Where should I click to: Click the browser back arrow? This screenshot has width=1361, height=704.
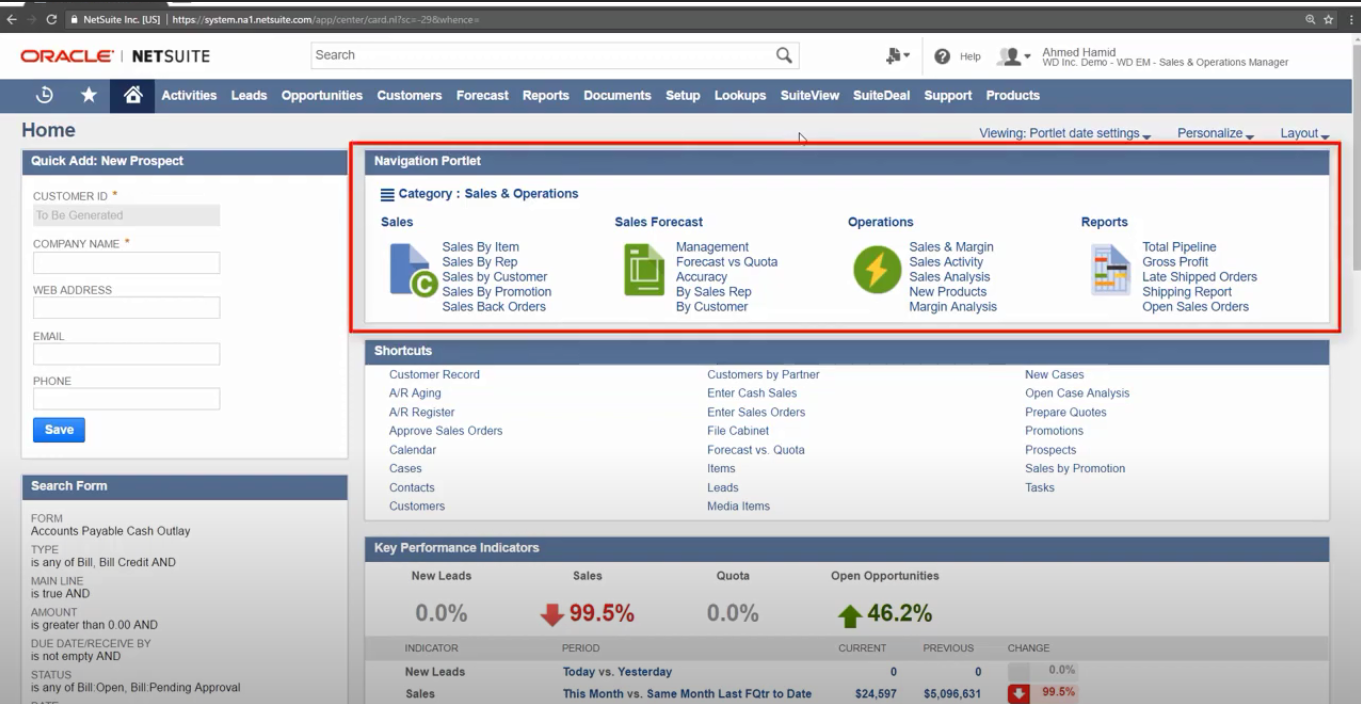(x=12, y=19)
